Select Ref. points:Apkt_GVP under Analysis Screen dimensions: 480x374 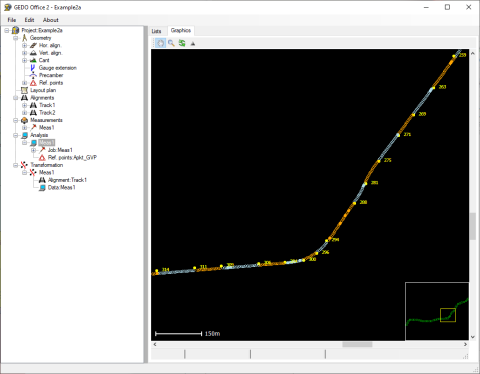72,157
